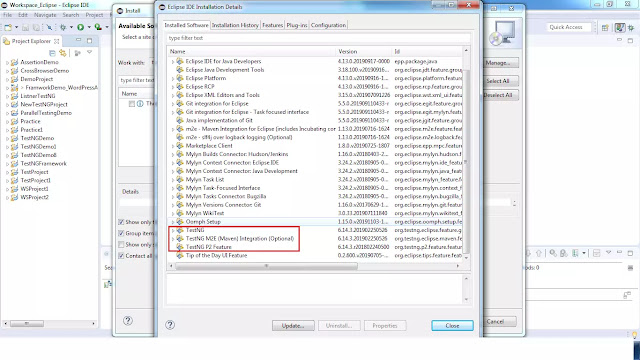
Task: Click the TestNGFramework project folder icon
Action: (x=14, y=163)
